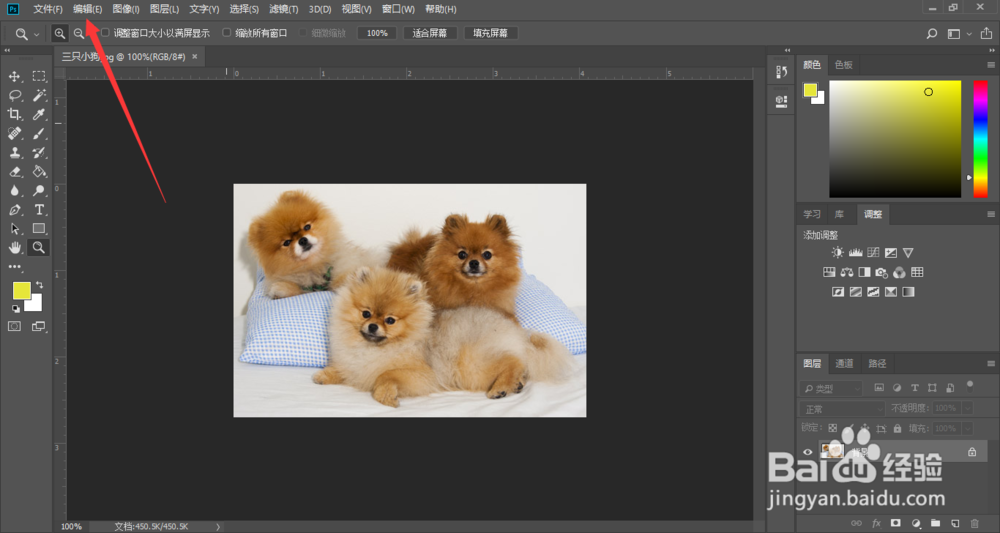
Task: Toggle filter for type layers (T)
Action: click(x=915, y=388)
